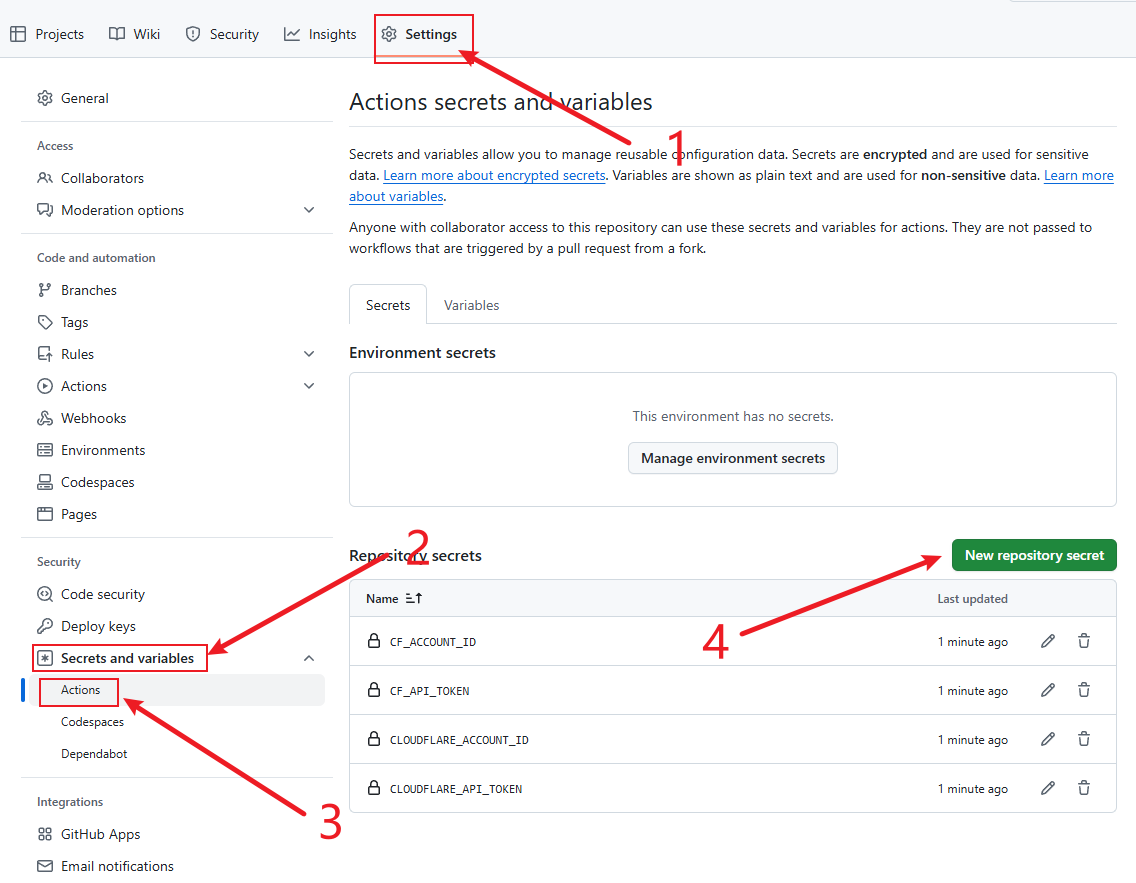1136x883 pixels.
Task: Click Manage environment secrets button
Action: click(x=732, y=458)
